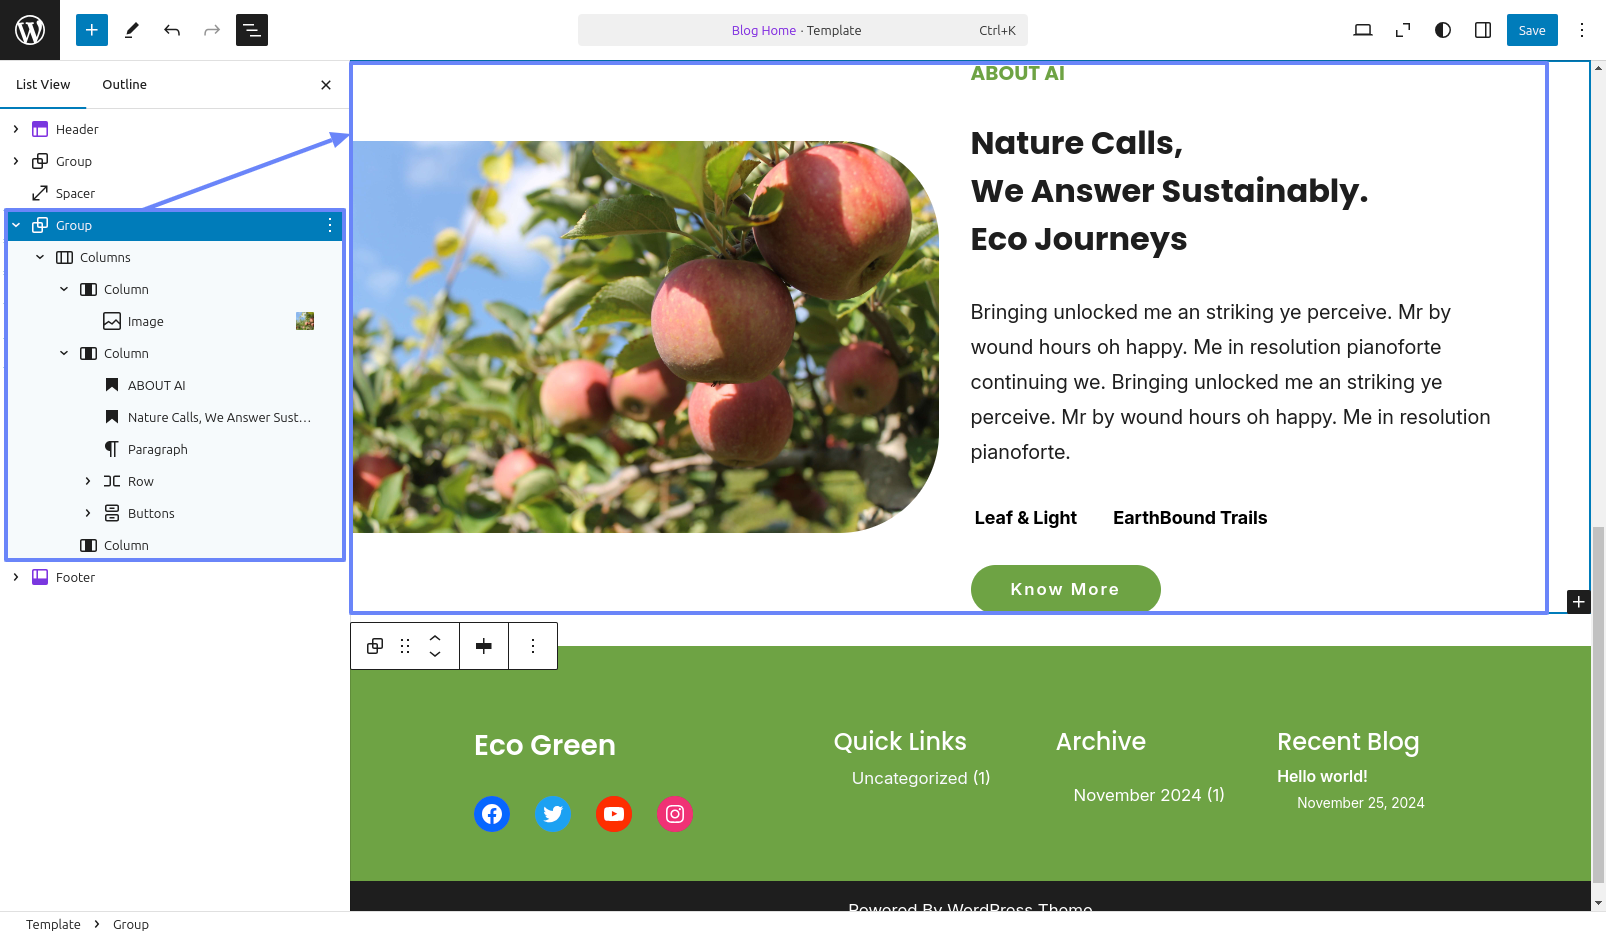Click the WordPress logo to exit editor

click(30, 30)
